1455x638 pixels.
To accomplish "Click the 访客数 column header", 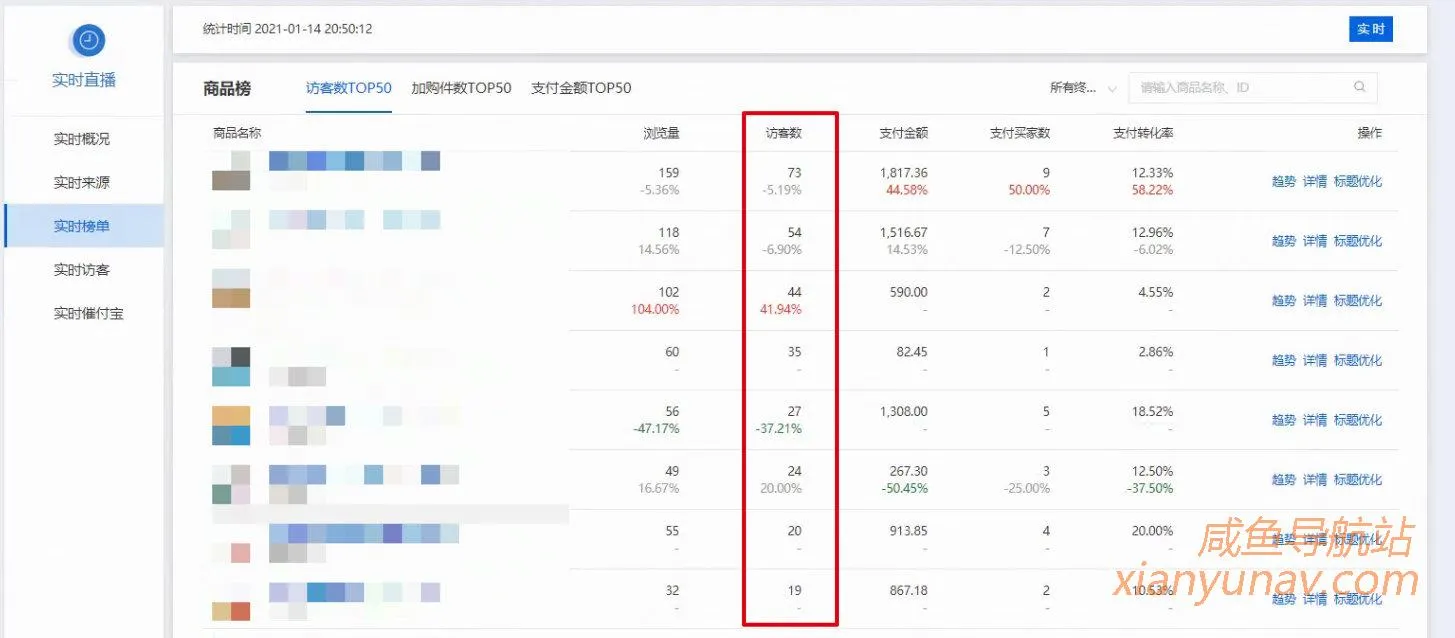I will pyautogui.click(x=790, y=131).
